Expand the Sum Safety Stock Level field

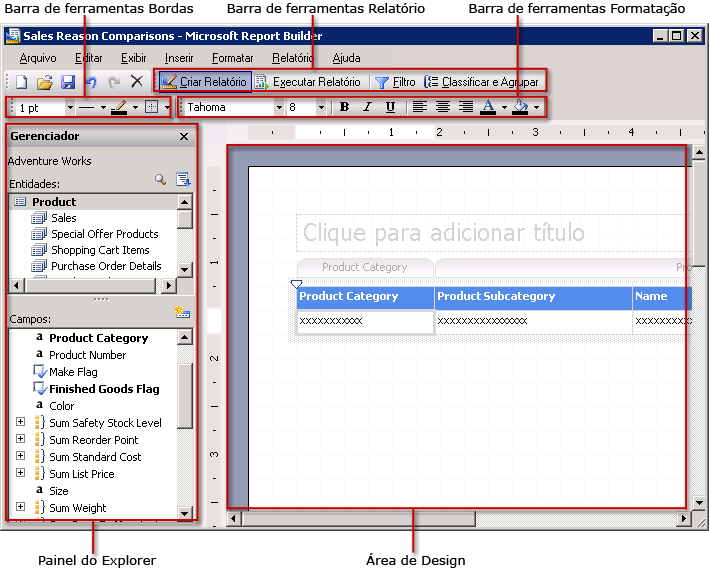coord(20,423)
